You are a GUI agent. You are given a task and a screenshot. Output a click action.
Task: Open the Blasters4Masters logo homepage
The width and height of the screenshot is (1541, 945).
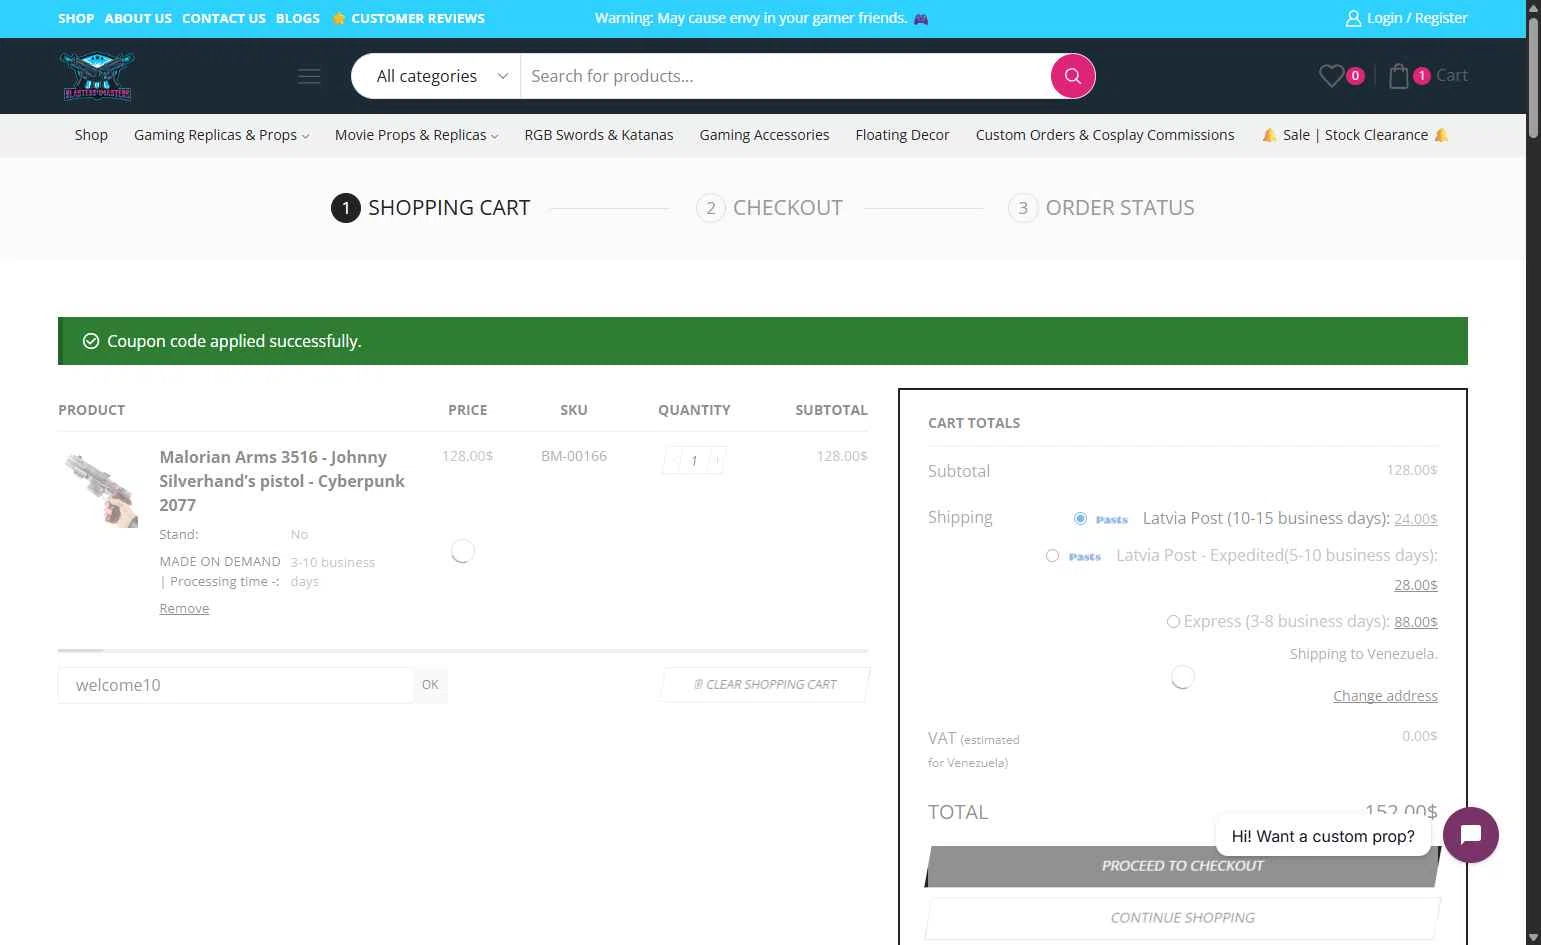click(97, 76)
